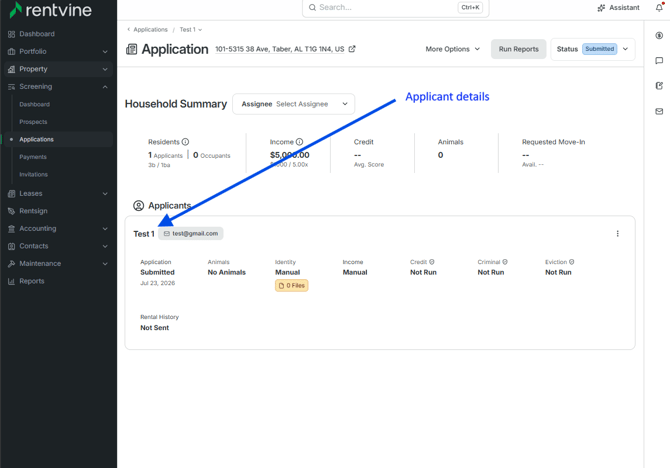Expand the Maintenance menu chevron
Viewport: 670px width, 468px height.
[x=105, y=264]
